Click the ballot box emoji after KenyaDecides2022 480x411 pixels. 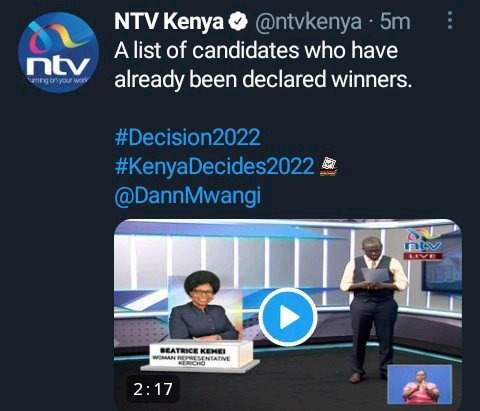coord(329,167)
